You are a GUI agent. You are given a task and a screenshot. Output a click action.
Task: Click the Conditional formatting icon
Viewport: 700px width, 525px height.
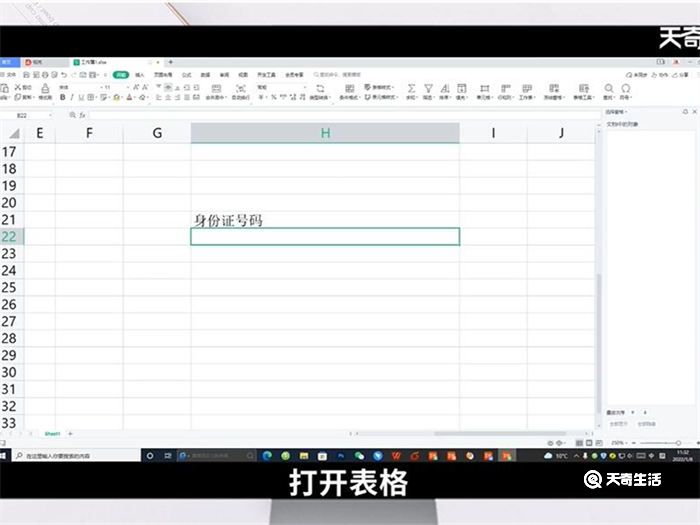[x=350, y=88]
